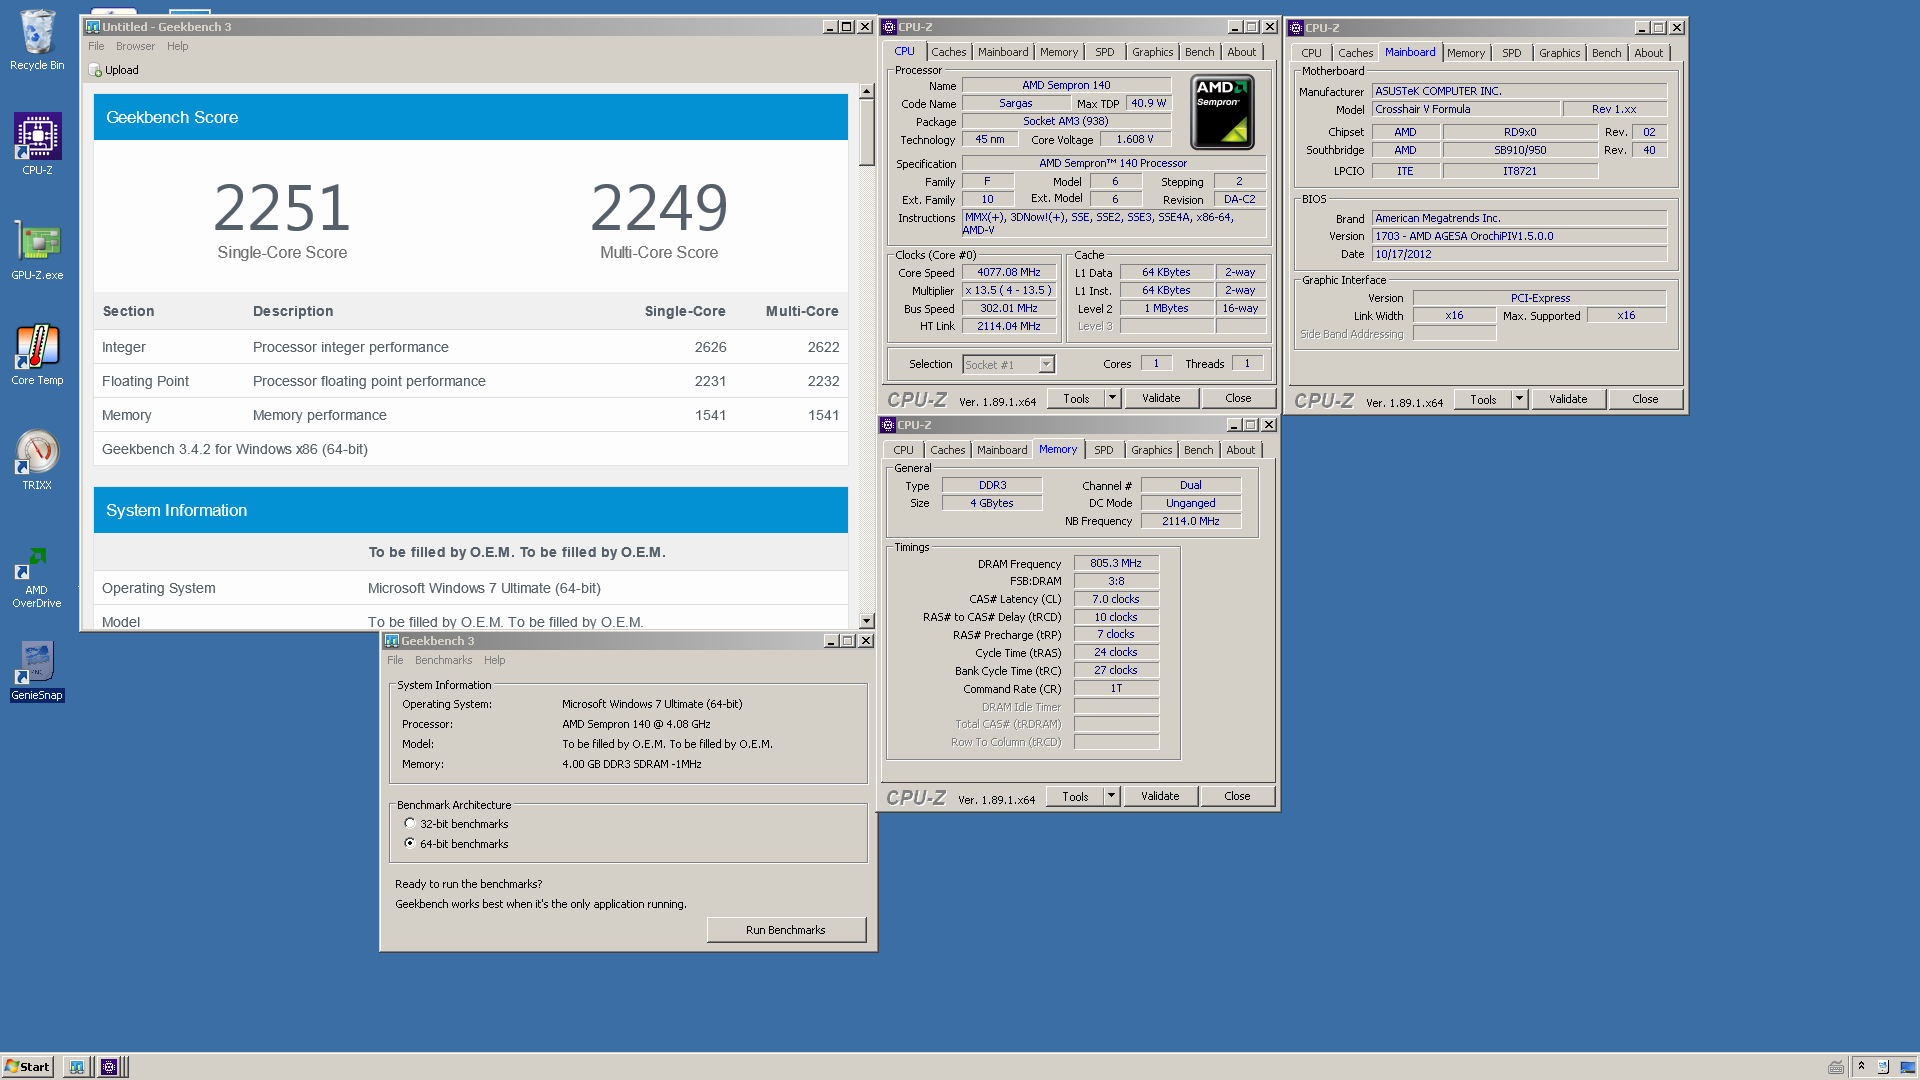Click the CPU Name field AMD Sempron 140

[1066, 86]
